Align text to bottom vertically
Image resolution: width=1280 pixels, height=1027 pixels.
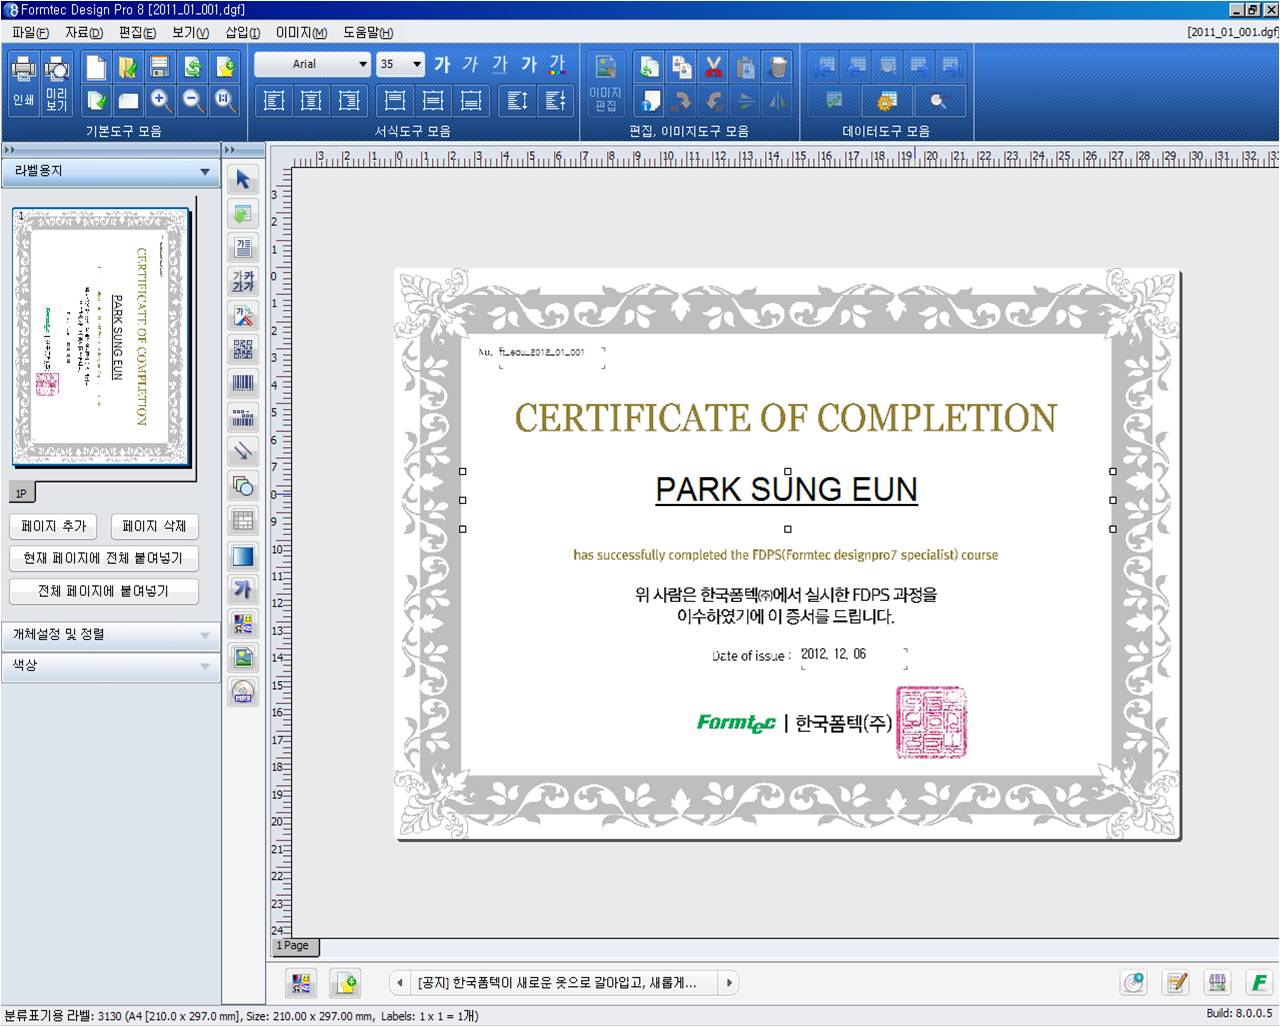point(471,100)
